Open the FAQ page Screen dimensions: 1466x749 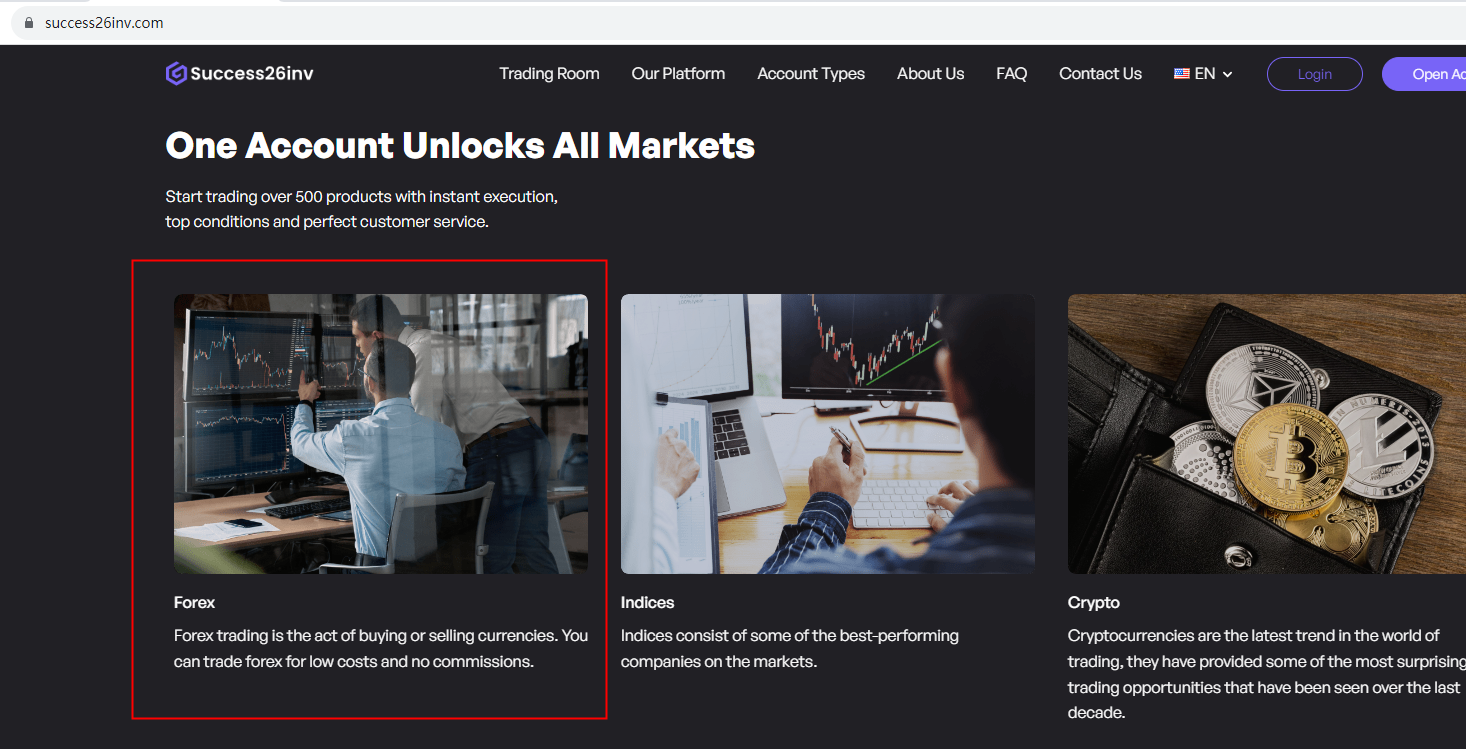[1011, 74]
